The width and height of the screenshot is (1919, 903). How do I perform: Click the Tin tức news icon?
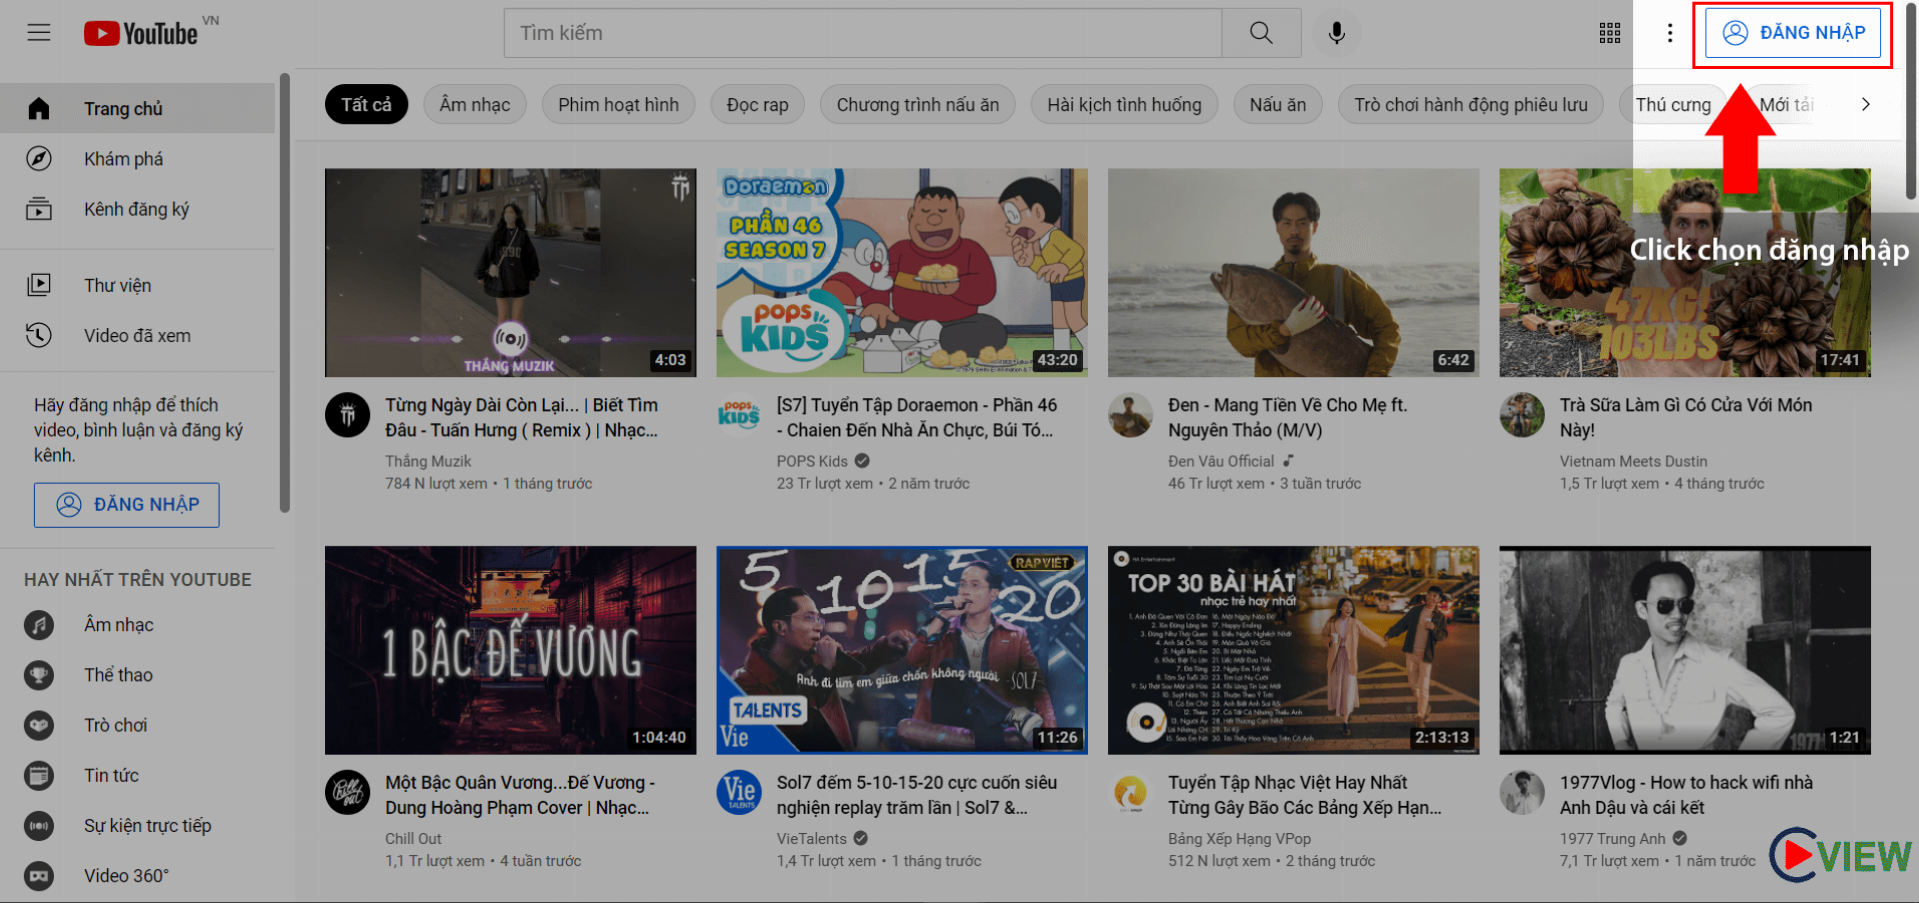pyautogui.click(x=39, y=775)
